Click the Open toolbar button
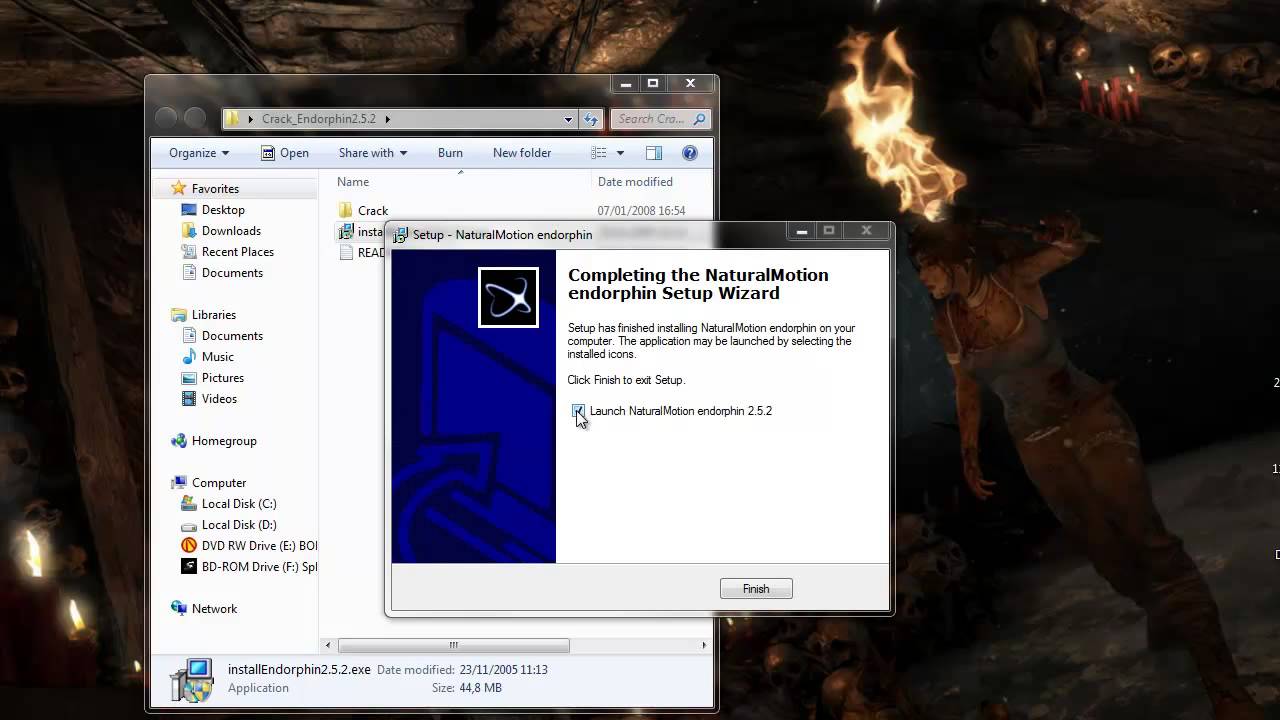 pos(285,153)
